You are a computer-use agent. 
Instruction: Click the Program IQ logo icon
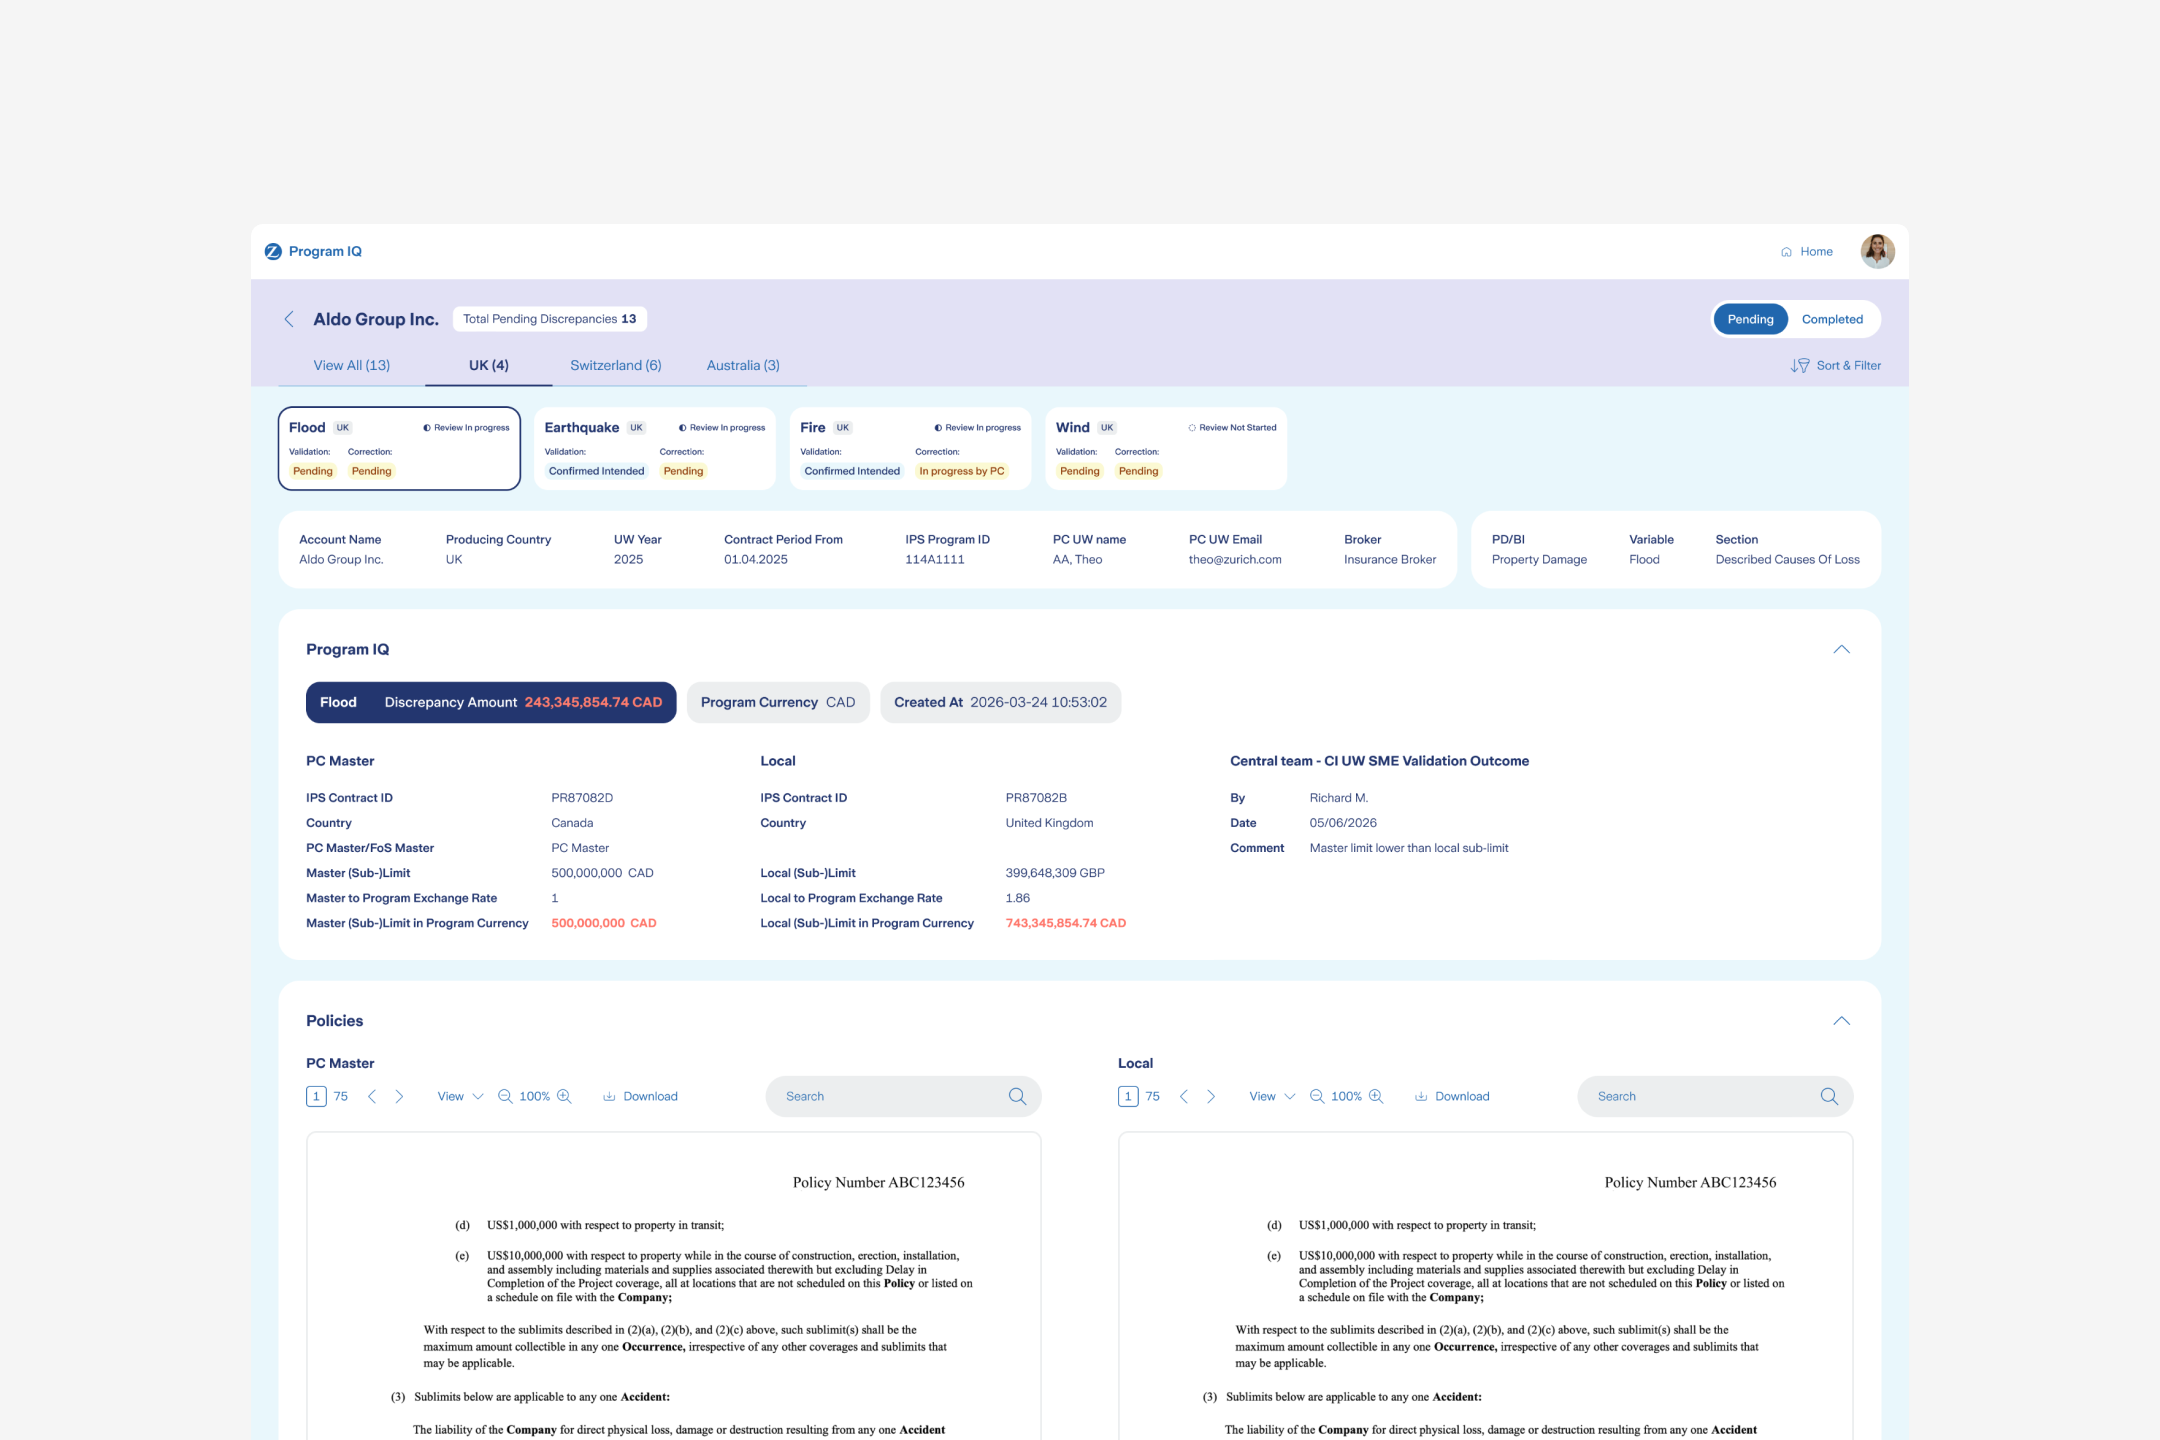pos(273,251)
